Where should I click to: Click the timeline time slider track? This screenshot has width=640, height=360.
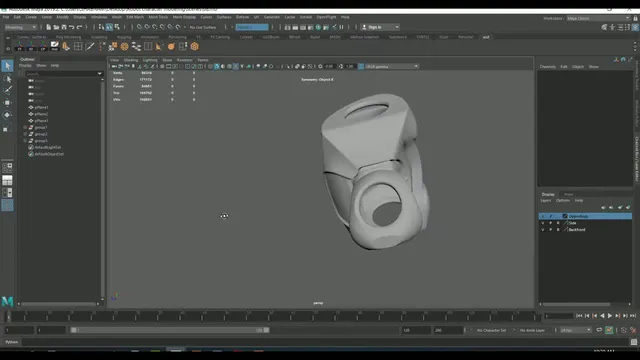pyautogui.click(x=273, y=316)
